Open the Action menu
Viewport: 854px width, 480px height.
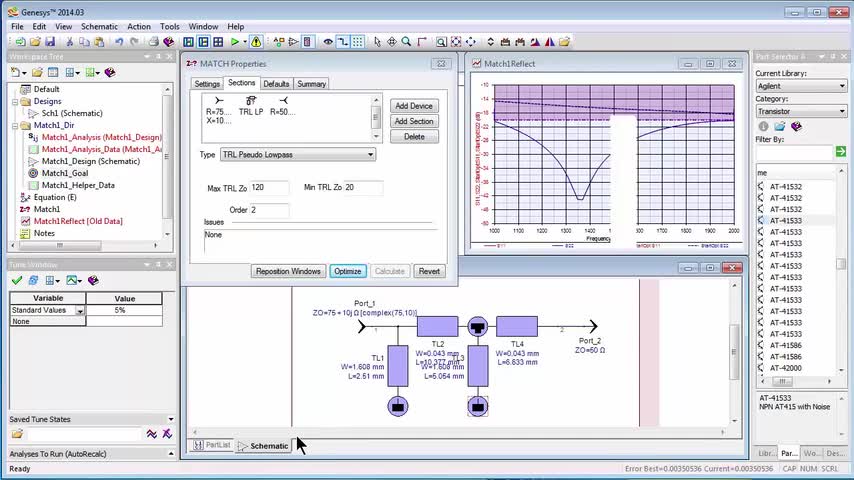click(x=139, y=26)
